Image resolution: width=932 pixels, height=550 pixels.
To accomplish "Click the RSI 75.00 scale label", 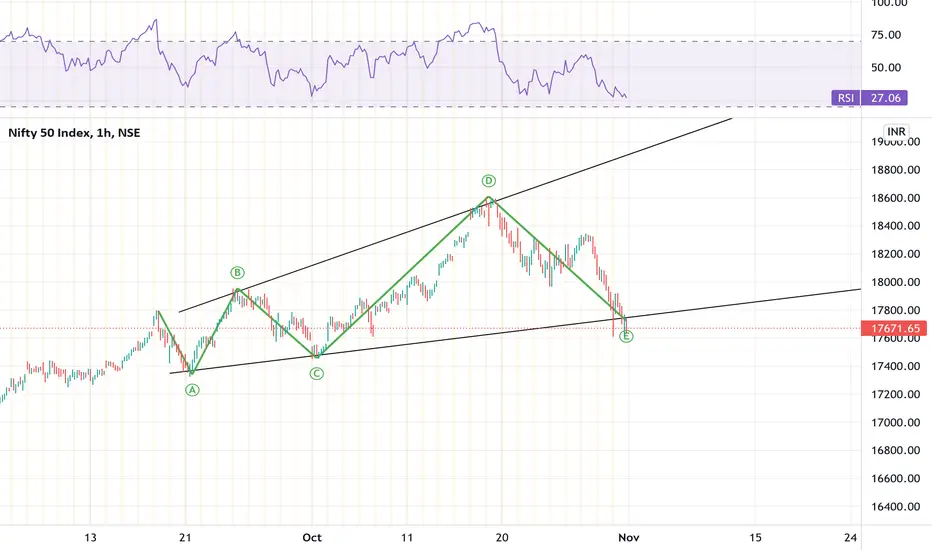I will (886, 35).
